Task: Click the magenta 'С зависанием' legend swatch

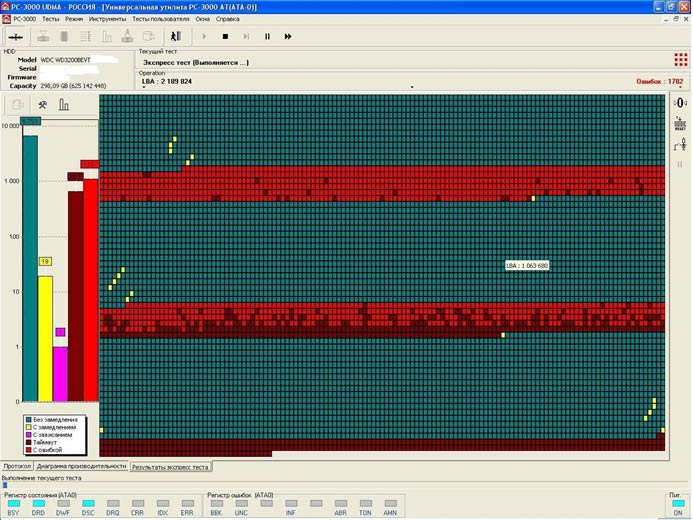Action: click(x=29, y=435)
